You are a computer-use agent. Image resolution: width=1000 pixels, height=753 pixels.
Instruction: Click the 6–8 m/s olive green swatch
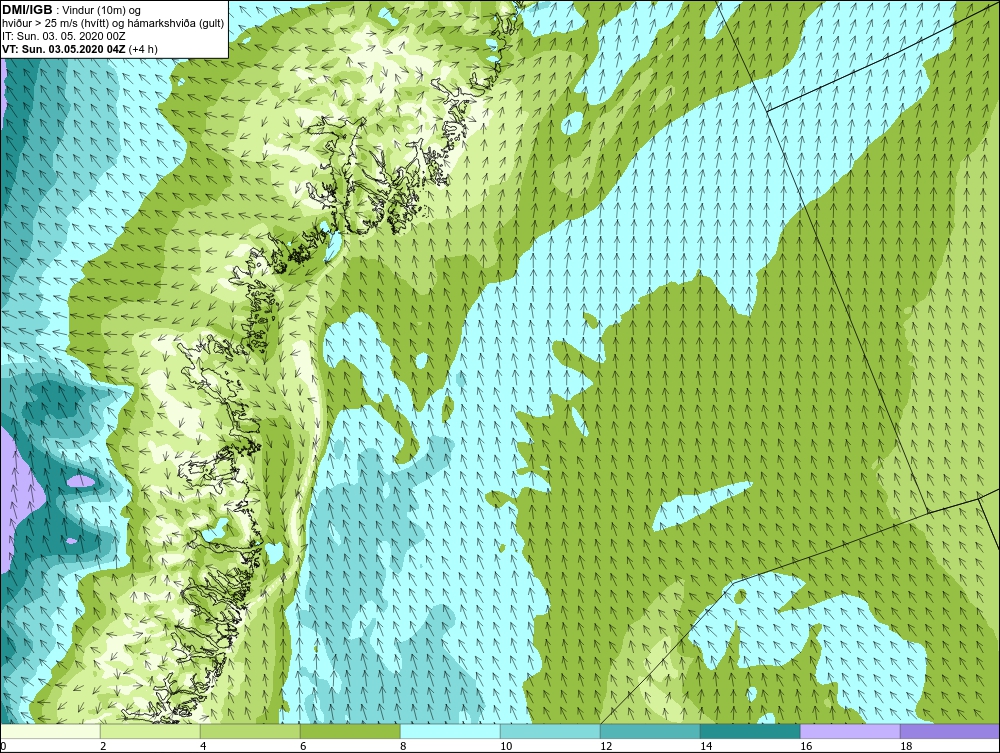pos(350,732)
